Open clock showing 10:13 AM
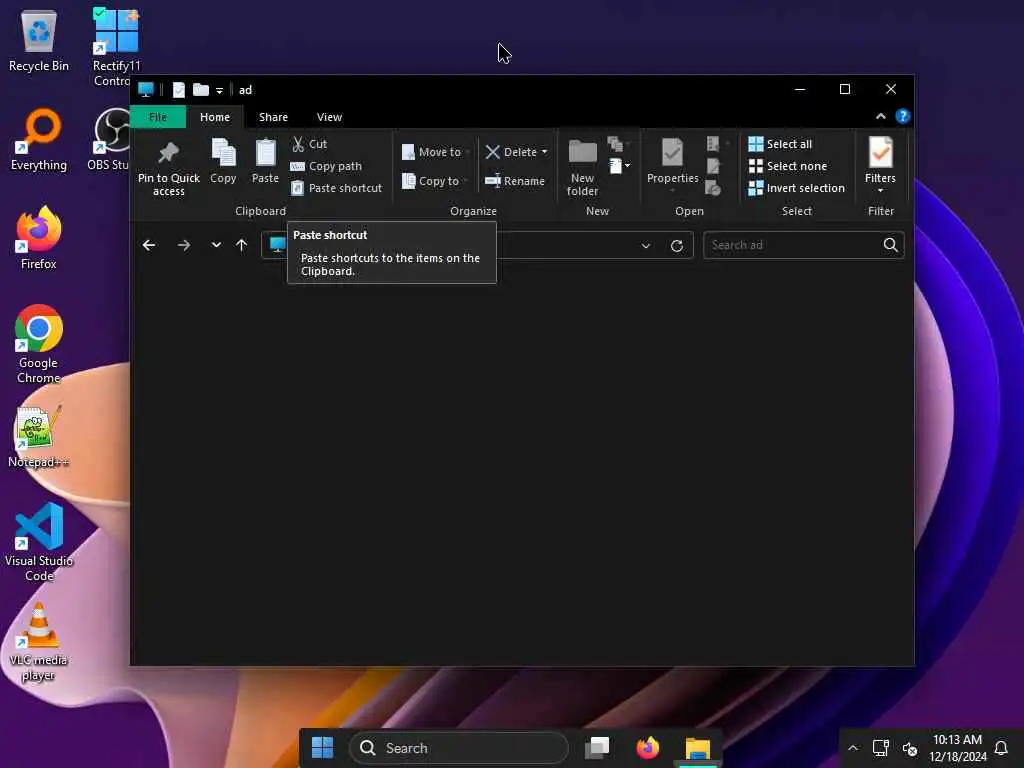Viewport: 1024px width, 768px height. (x=957, y=748)
